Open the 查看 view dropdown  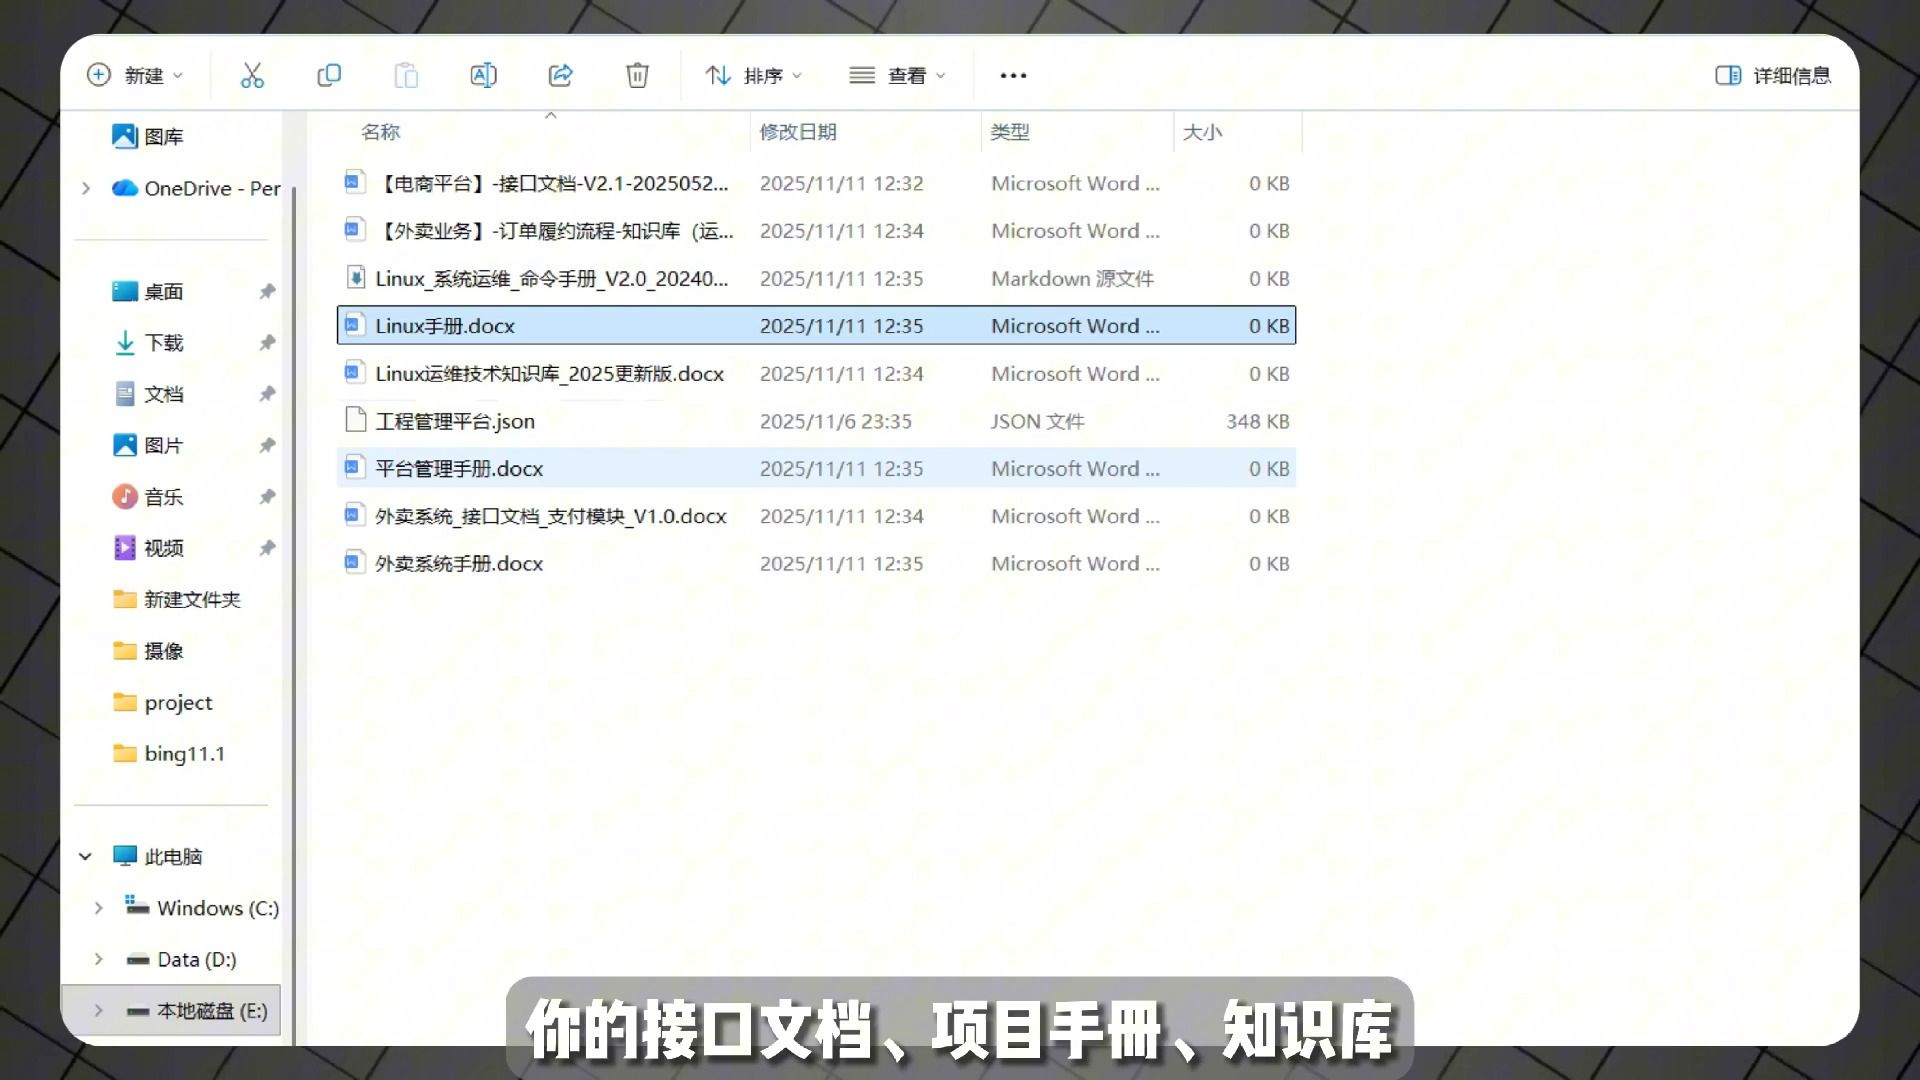[897, 75]
